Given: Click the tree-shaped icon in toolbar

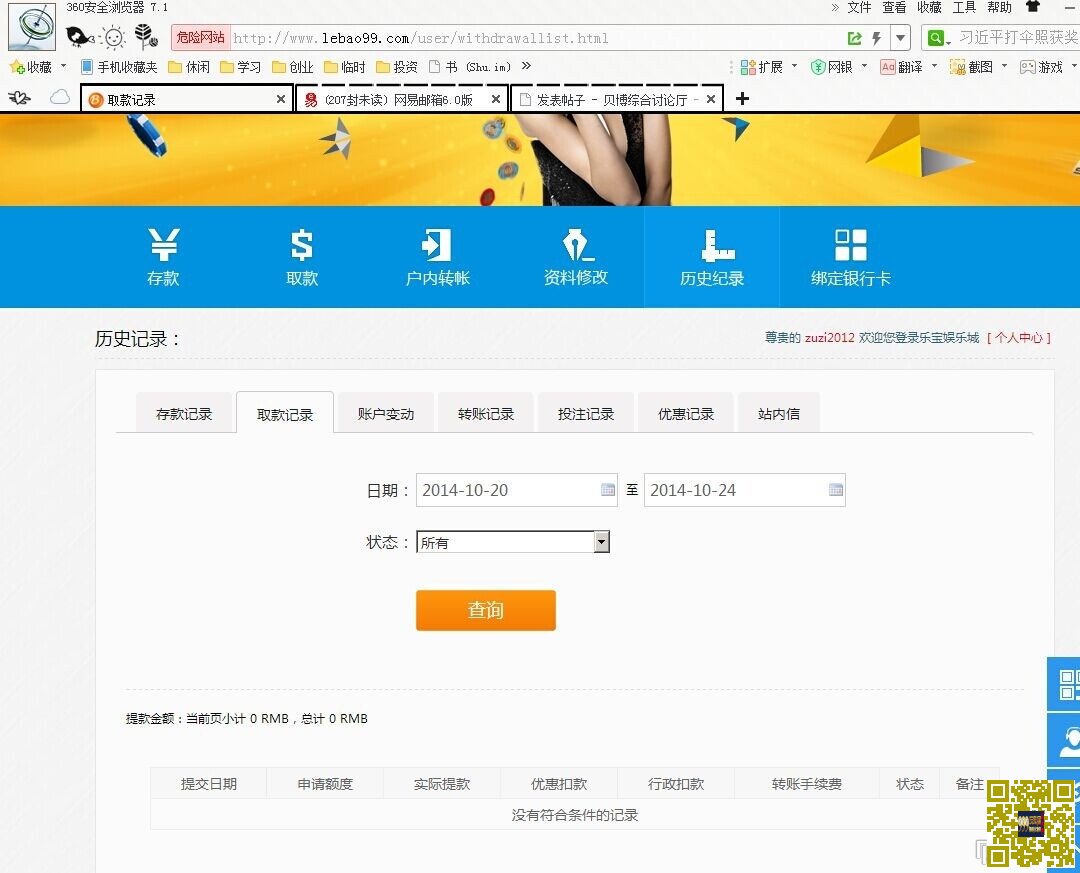Looking at the screenshot, I should [145, 37].
